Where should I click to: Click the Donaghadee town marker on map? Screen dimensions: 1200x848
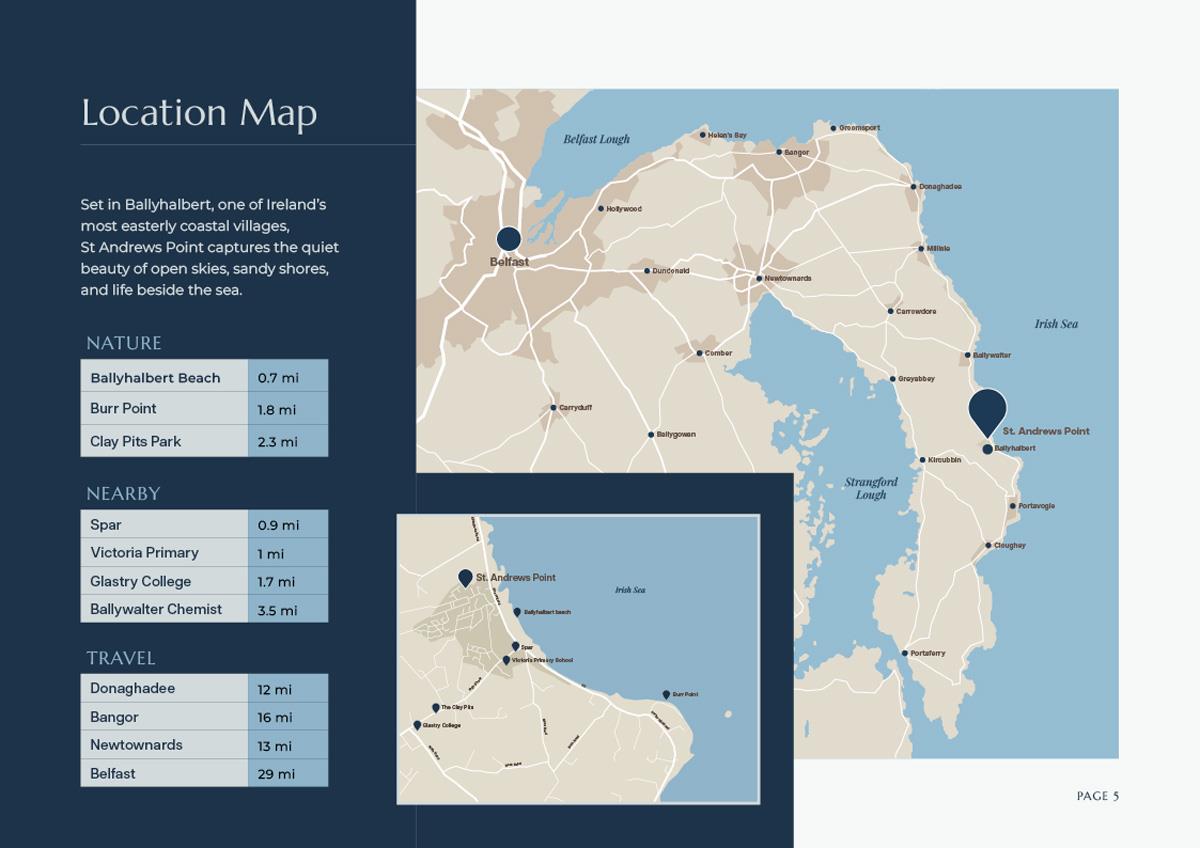913,187
